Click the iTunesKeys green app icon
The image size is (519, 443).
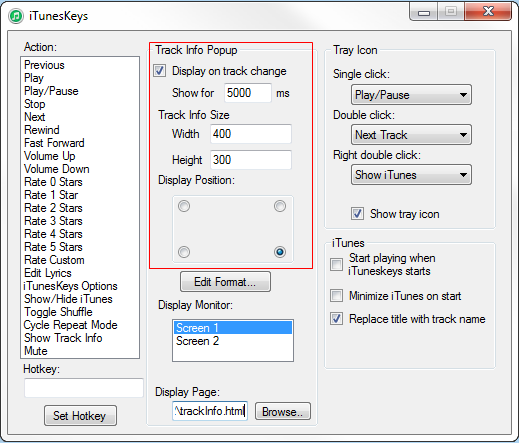tap(15, 16)
